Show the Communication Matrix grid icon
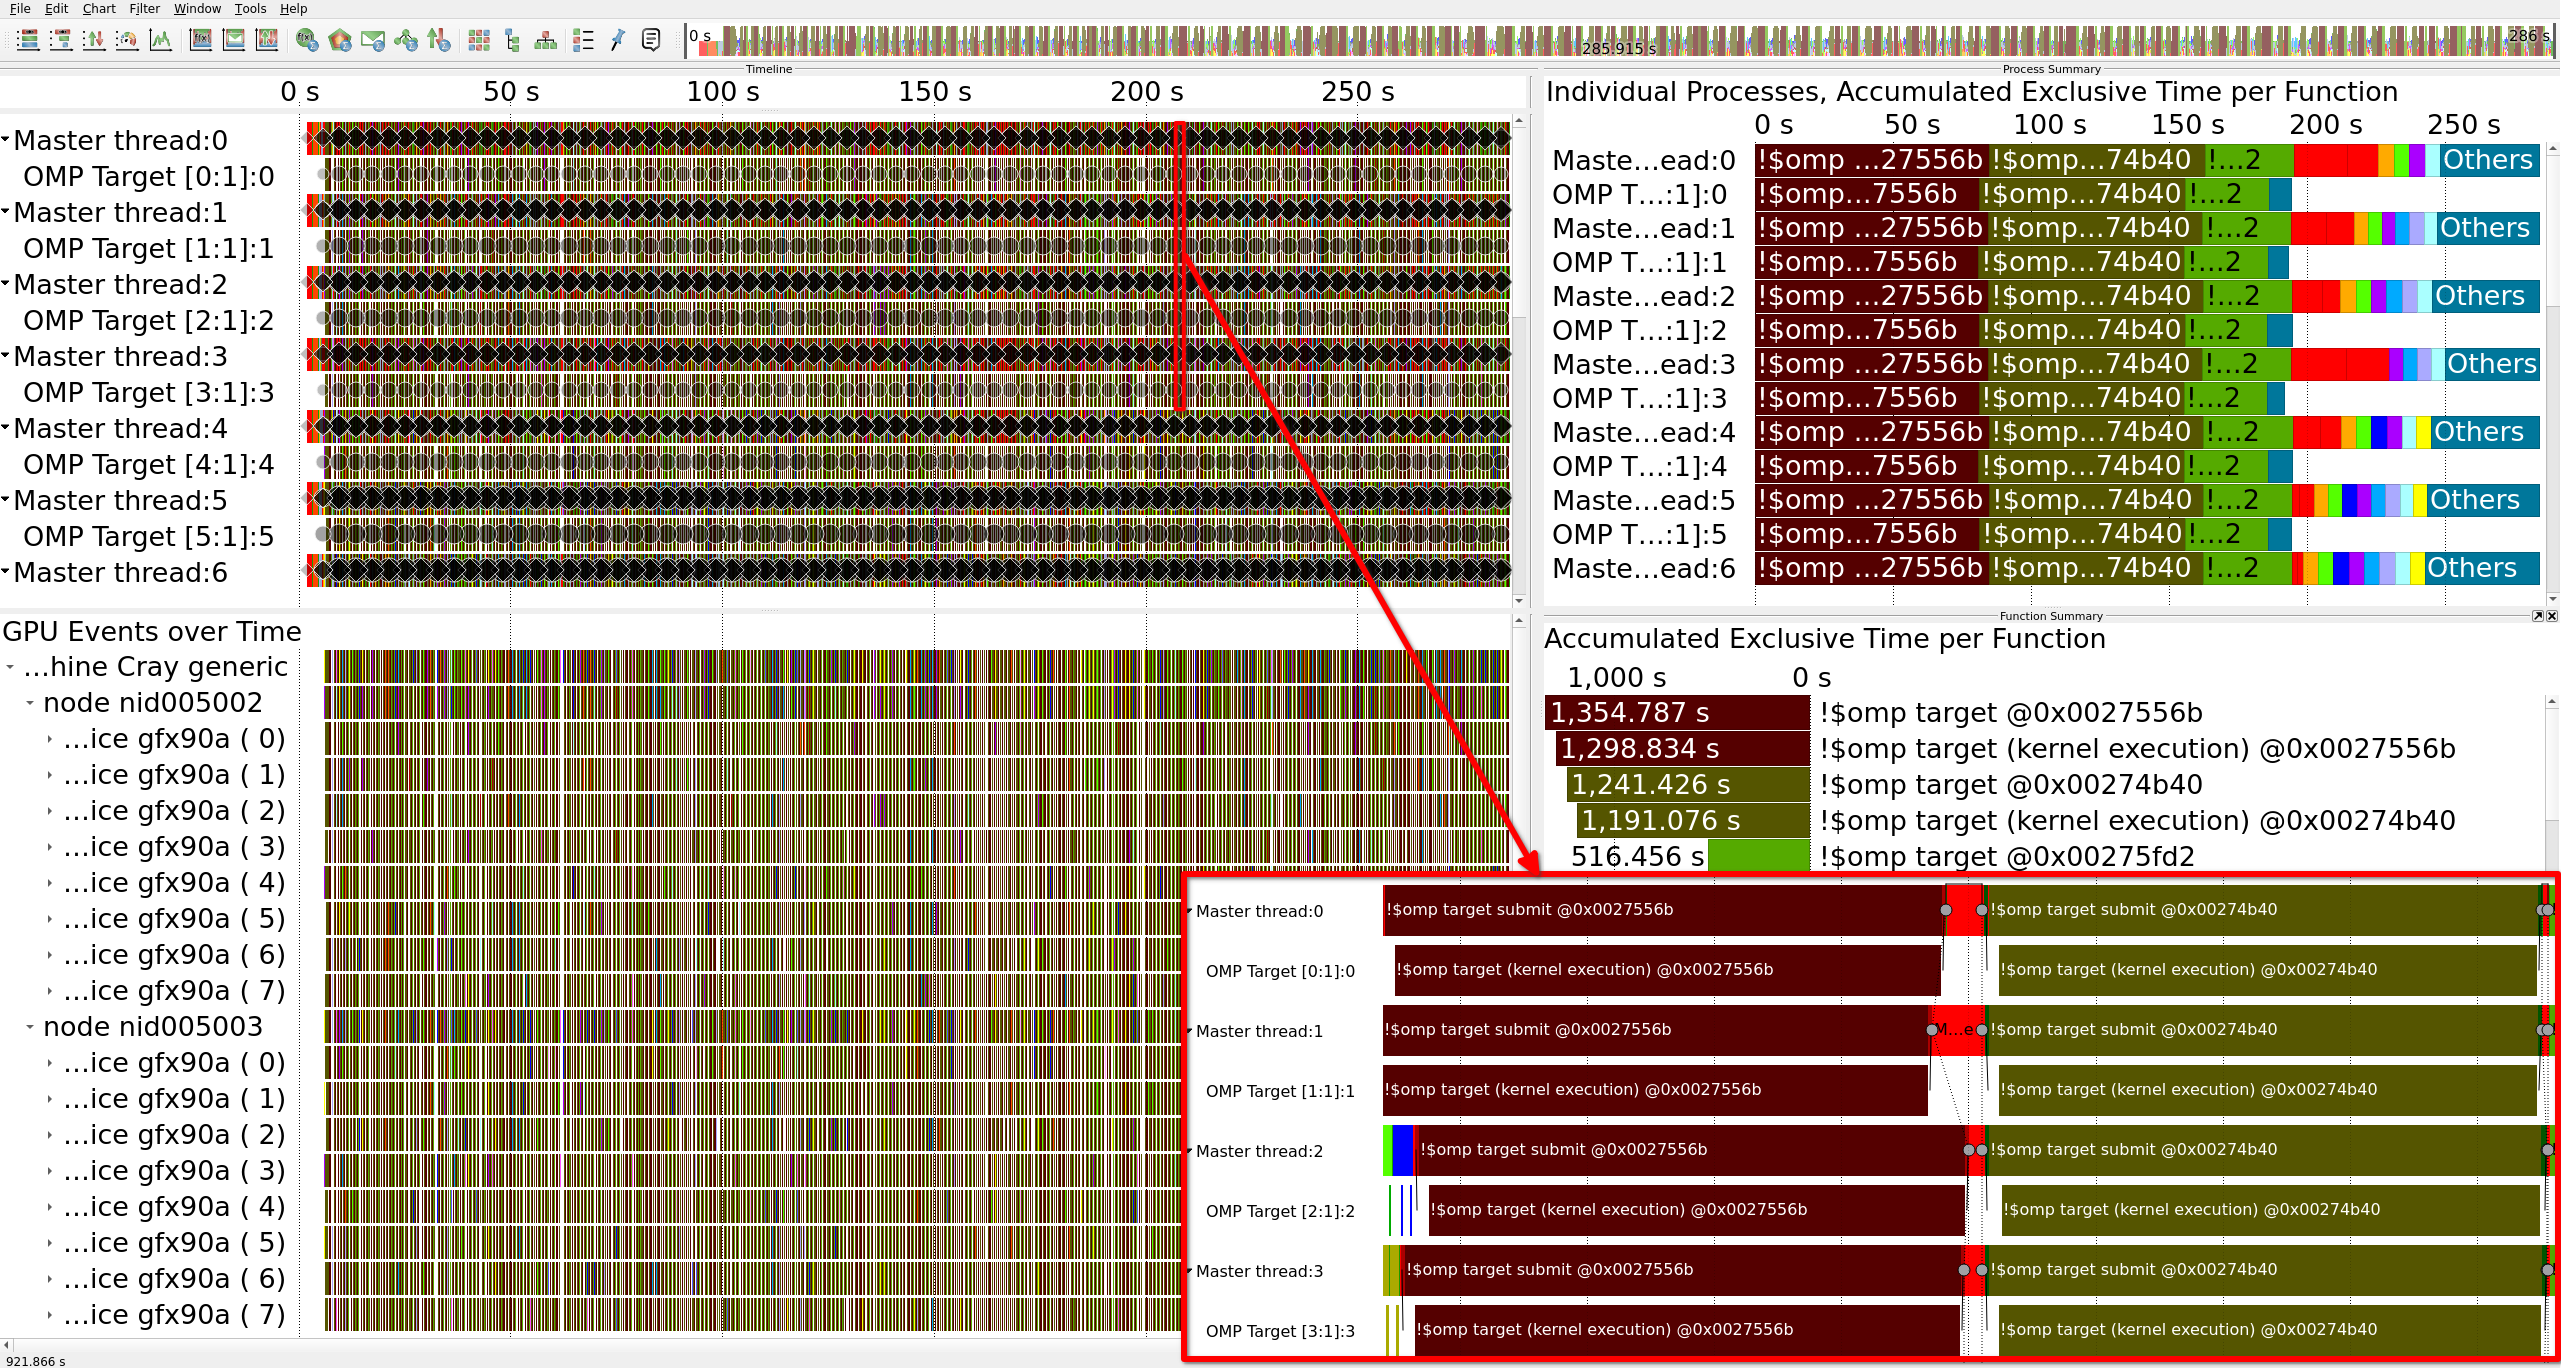The height and width of the screenshot is (1368, 2561). (x=479, y=40)
